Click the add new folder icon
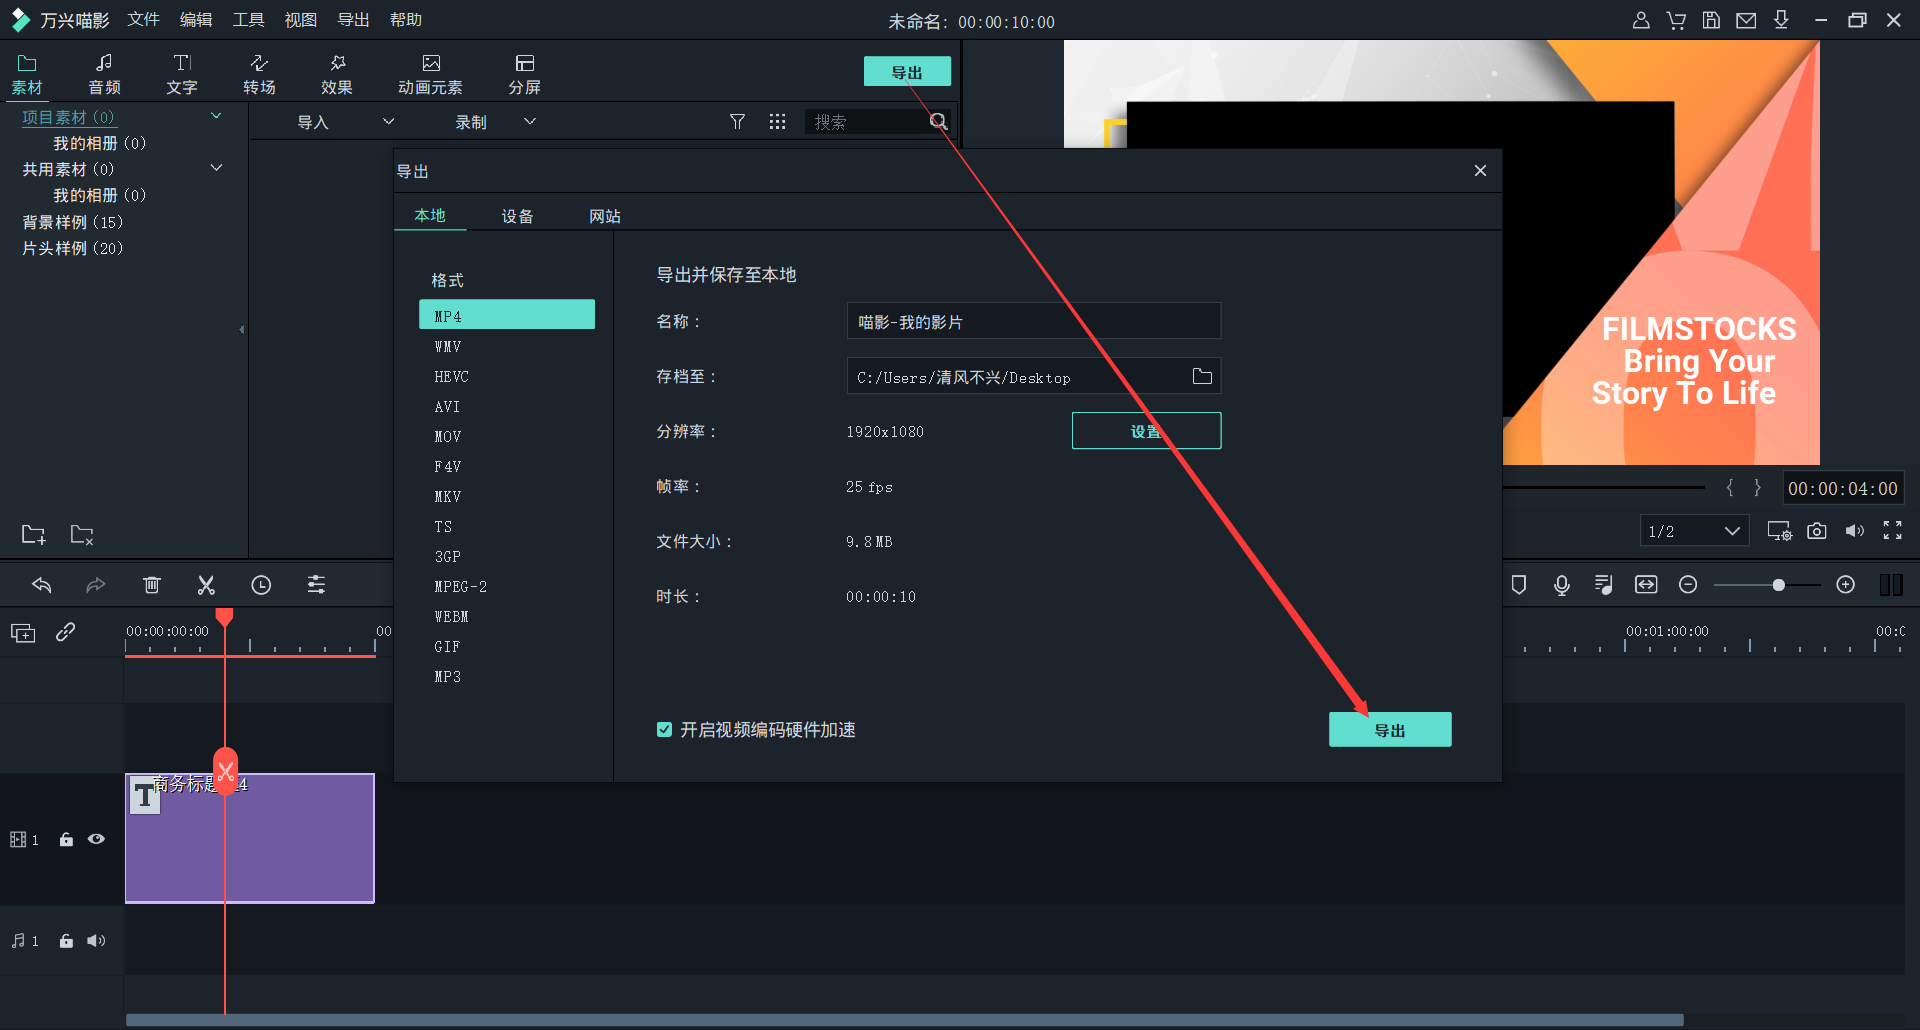Viewport: 1920px width, 1030px height. (33, 535)
